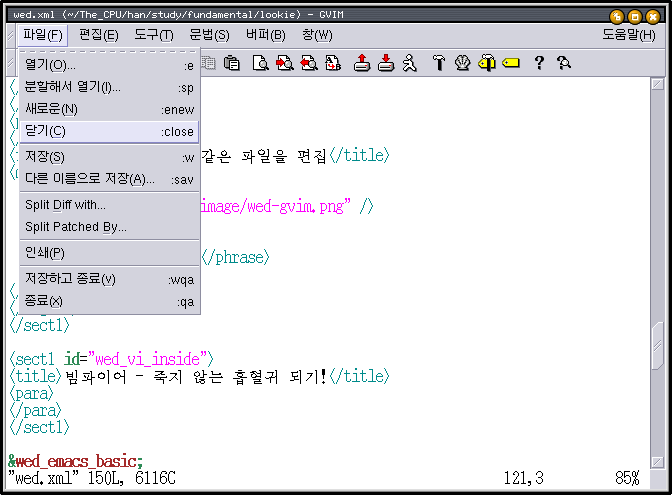Click the Make (hammer) icon
Screen dimensions: 672x495
(438, 63)
